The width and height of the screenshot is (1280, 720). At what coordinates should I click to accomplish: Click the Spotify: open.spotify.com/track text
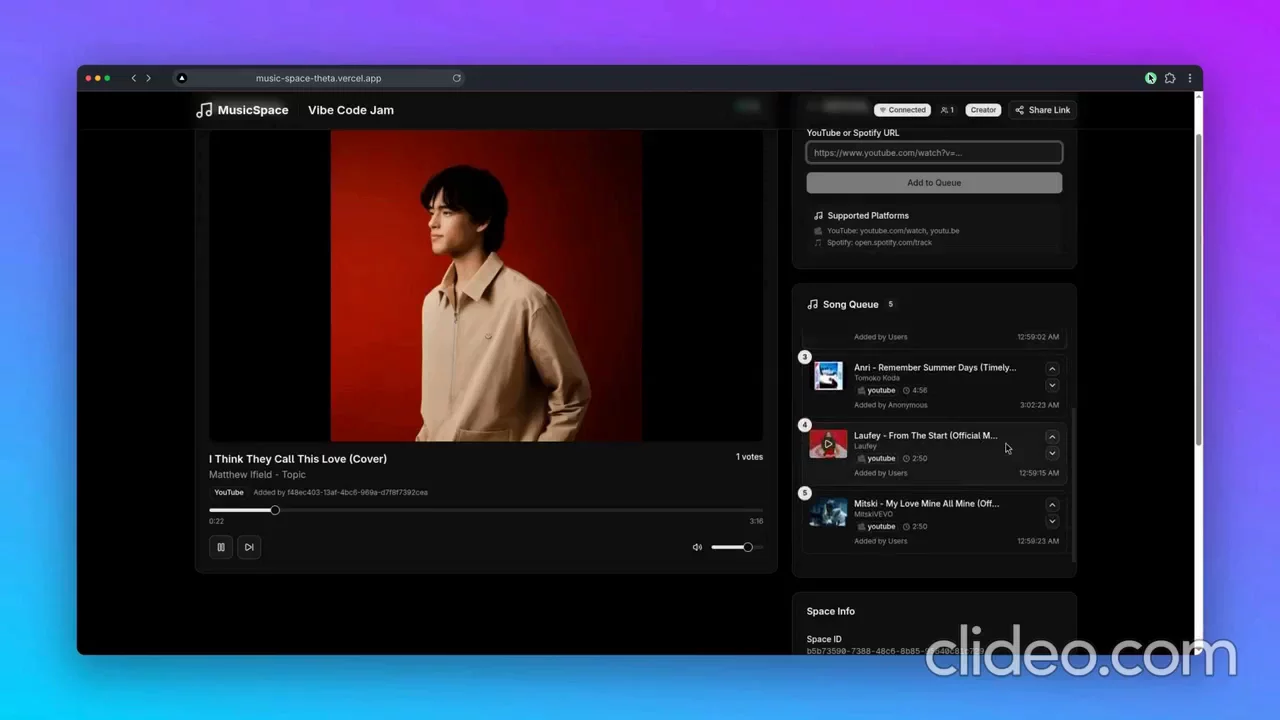pyautogui.click(x=879, y=243)
